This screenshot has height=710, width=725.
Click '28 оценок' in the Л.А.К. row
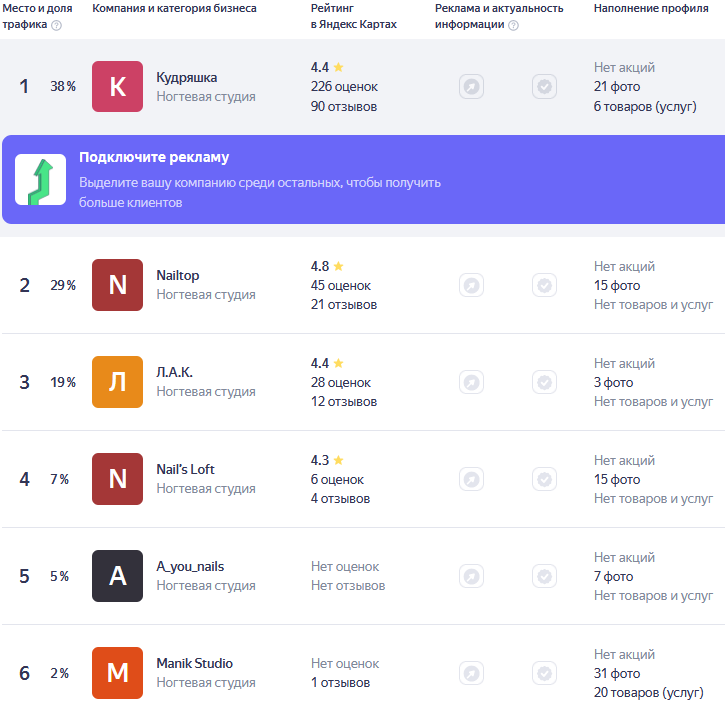click(341, 383)
